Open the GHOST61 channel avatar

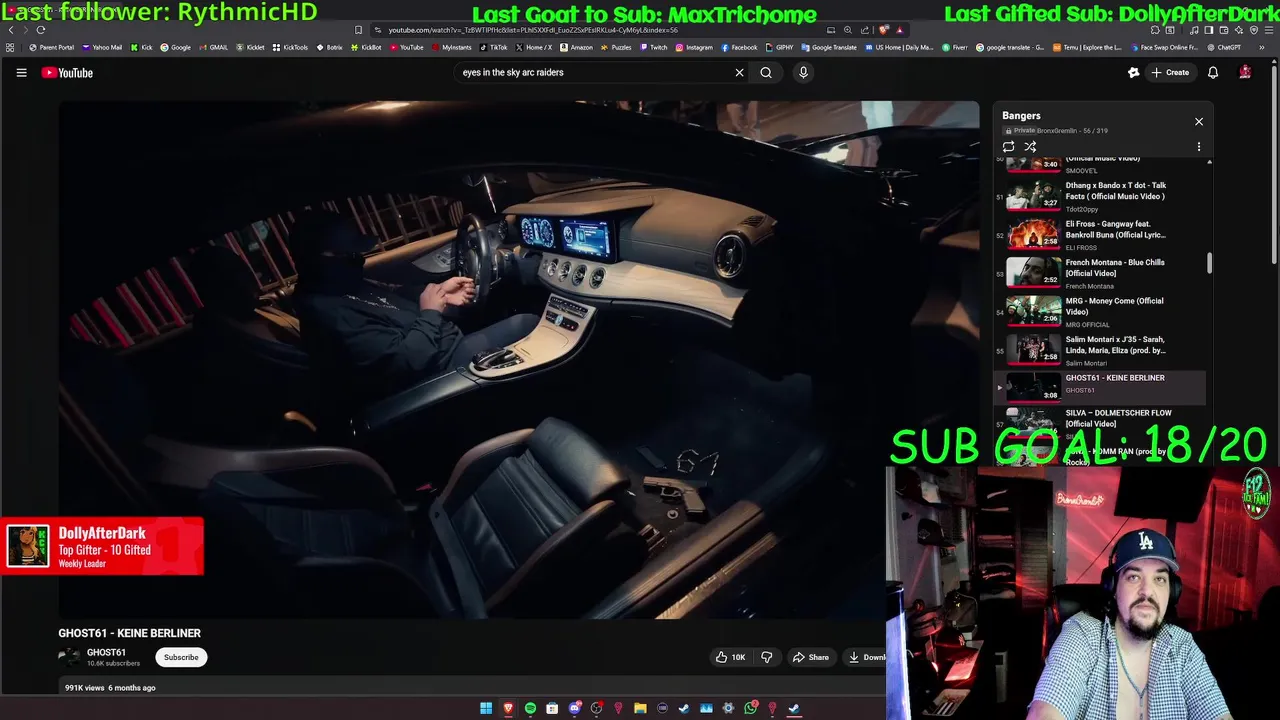(x=69, y=657)
